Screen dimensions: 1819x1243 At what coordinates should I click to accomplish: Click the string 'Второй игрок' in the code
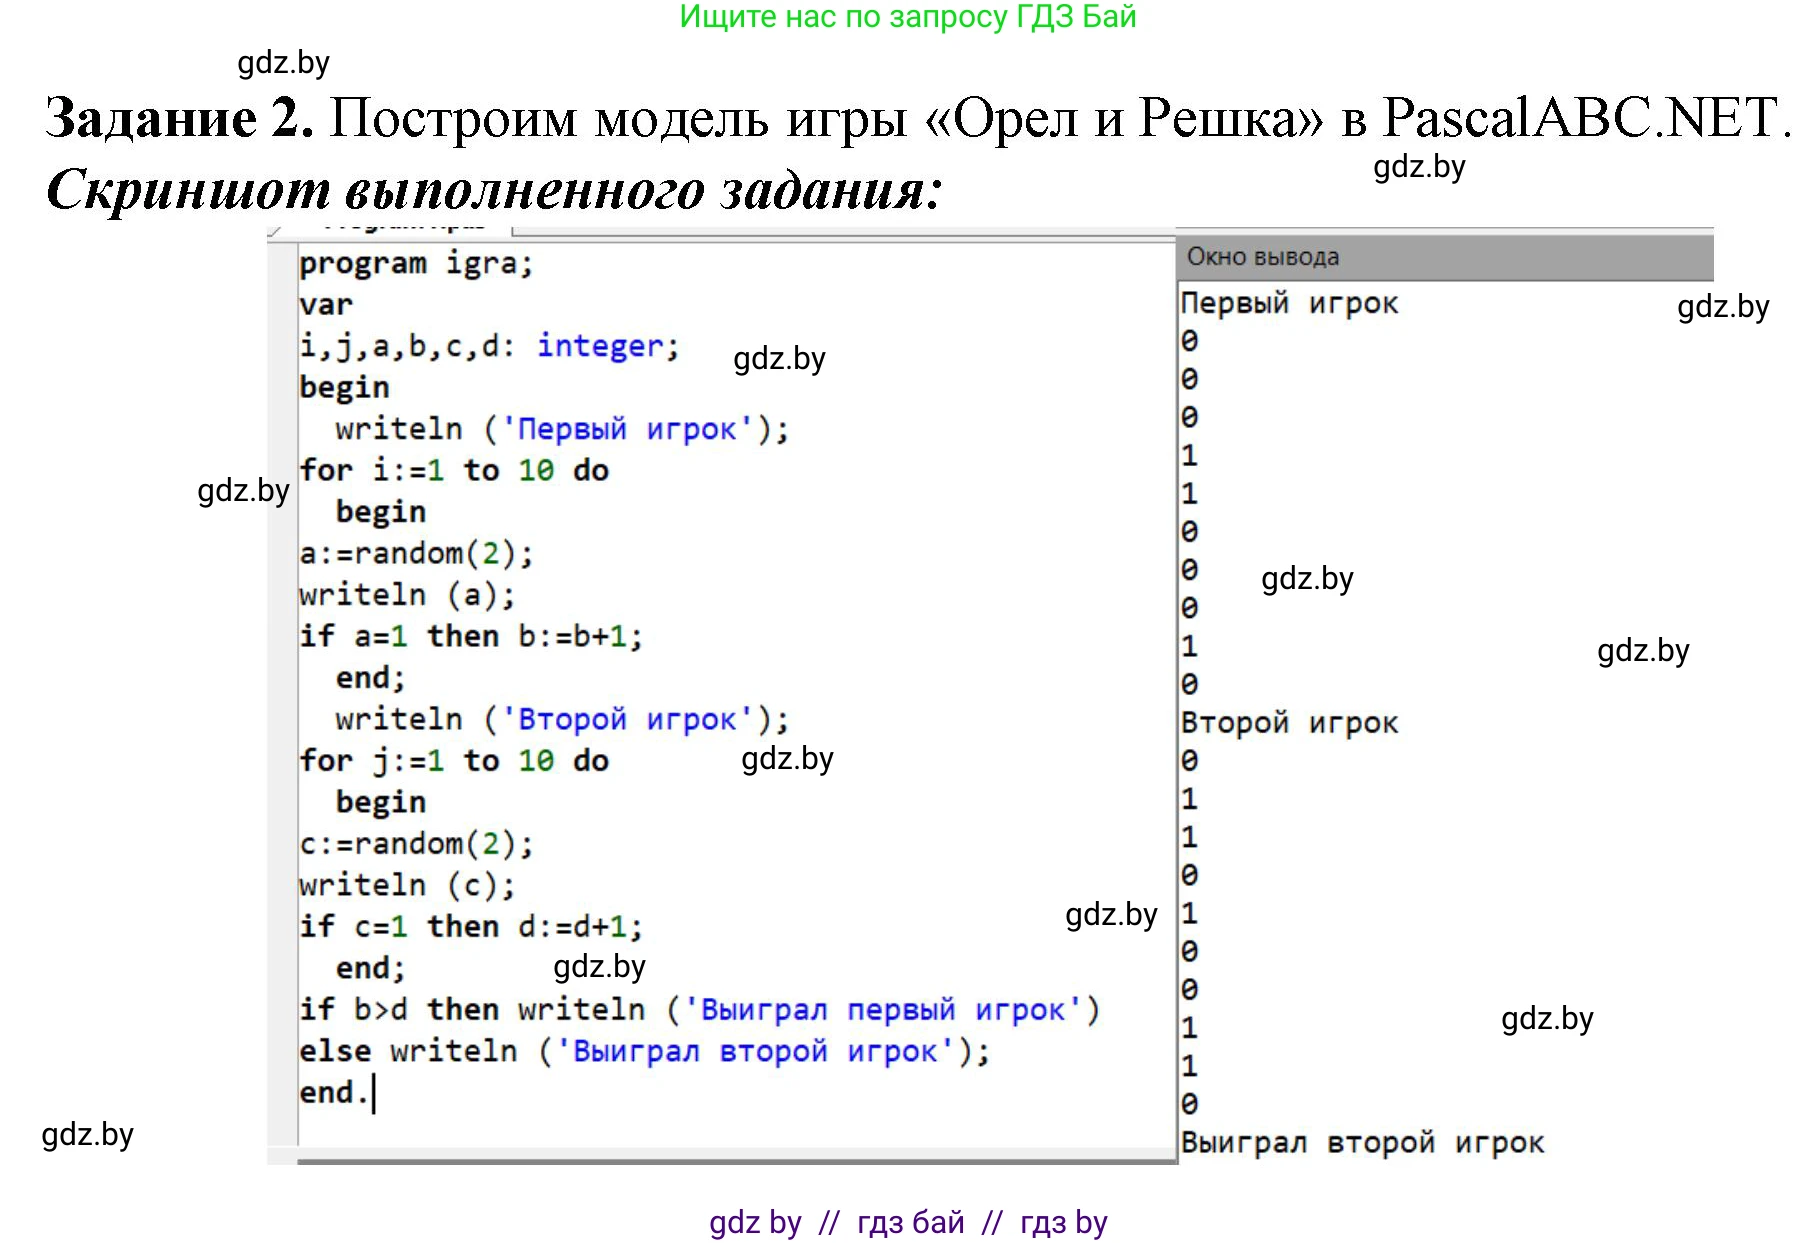pyautogui.click(x=630, y=719)
